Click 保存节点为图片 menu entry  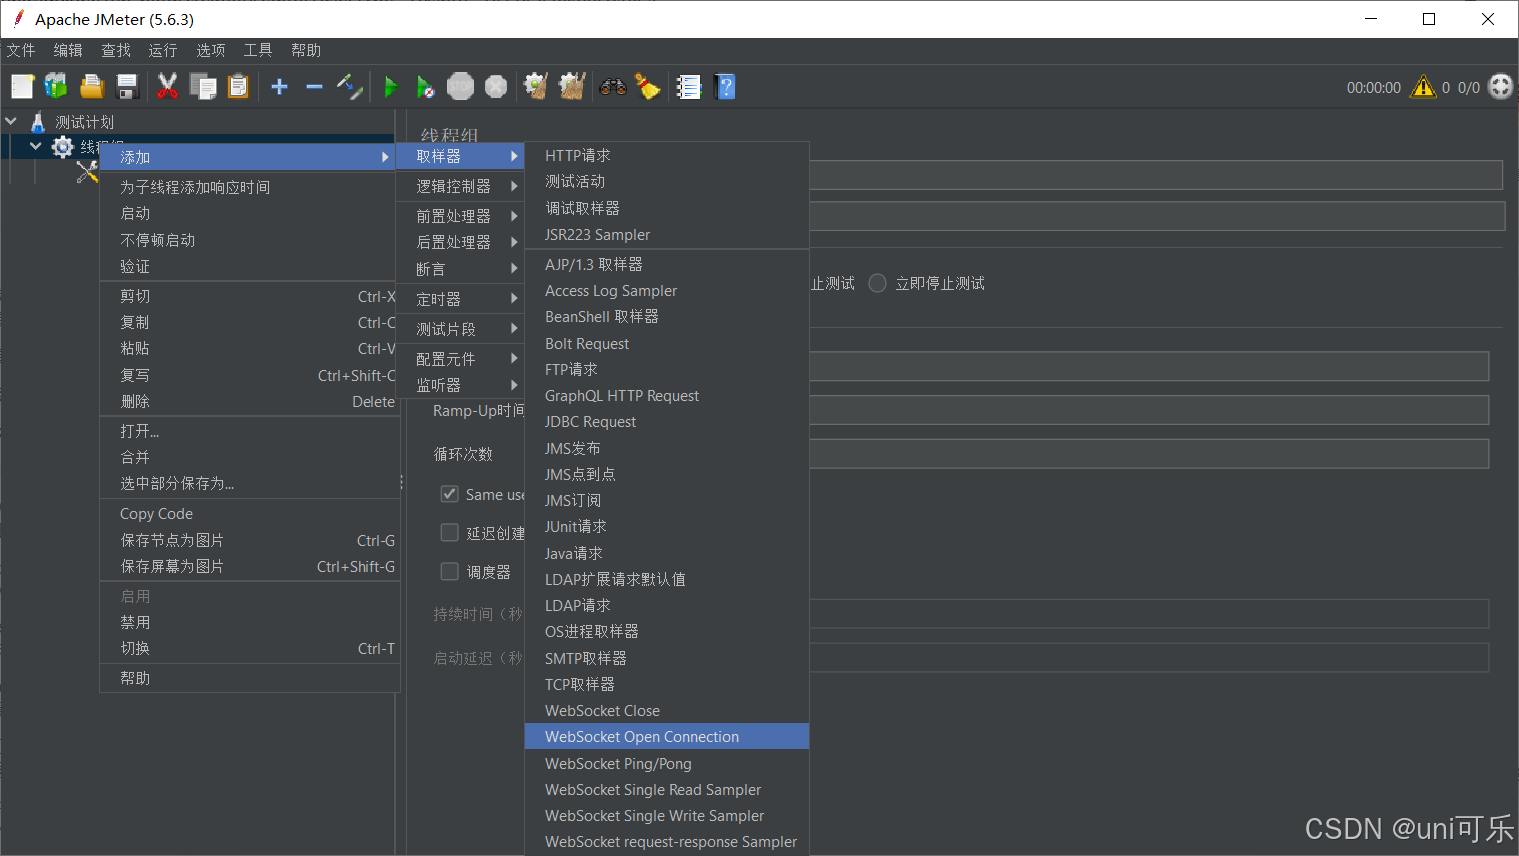(x=250, y=540)
